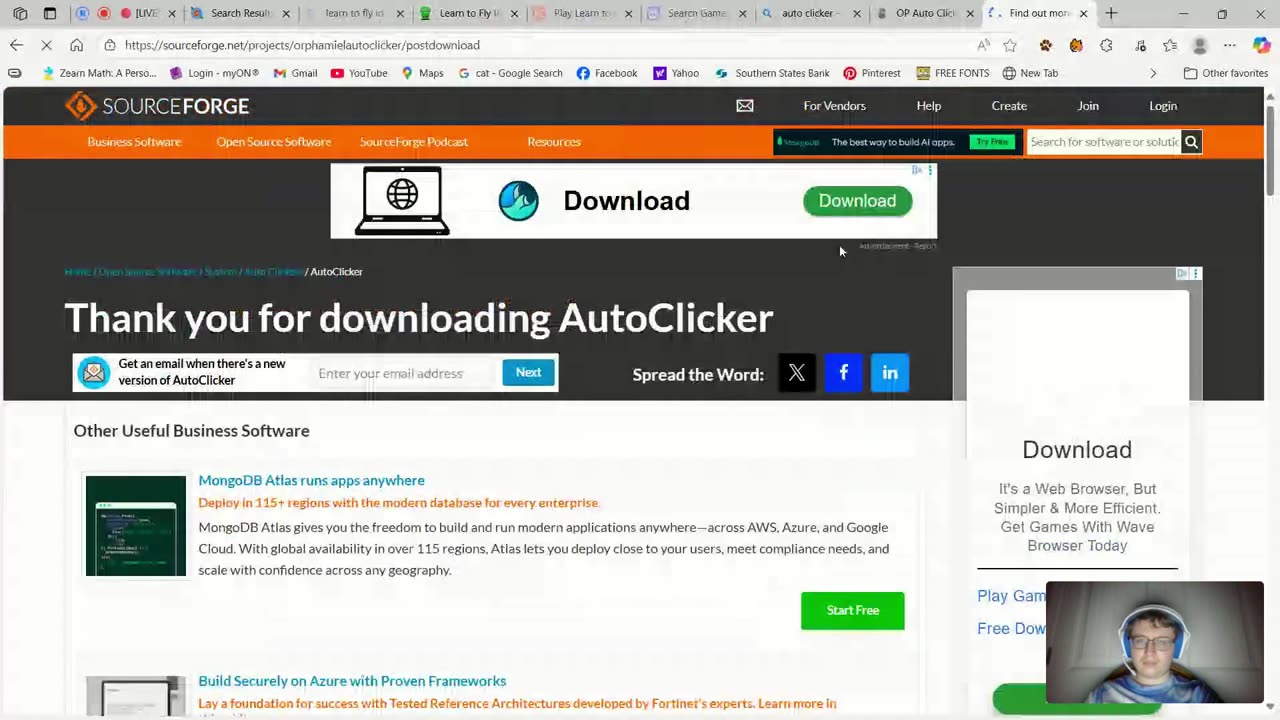Click the ad info icon on top banner
1280x720 pixels.
[x=918, y=170]
